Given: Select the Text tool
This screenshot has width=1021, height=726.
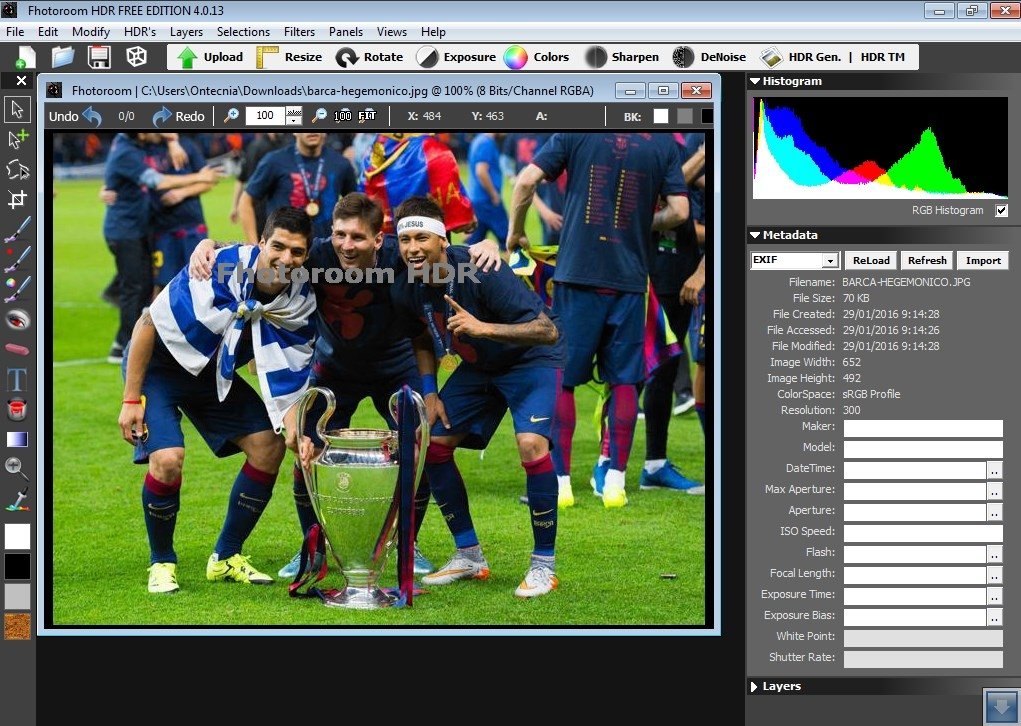Looking at the screenshot, I should pos(18,379).
